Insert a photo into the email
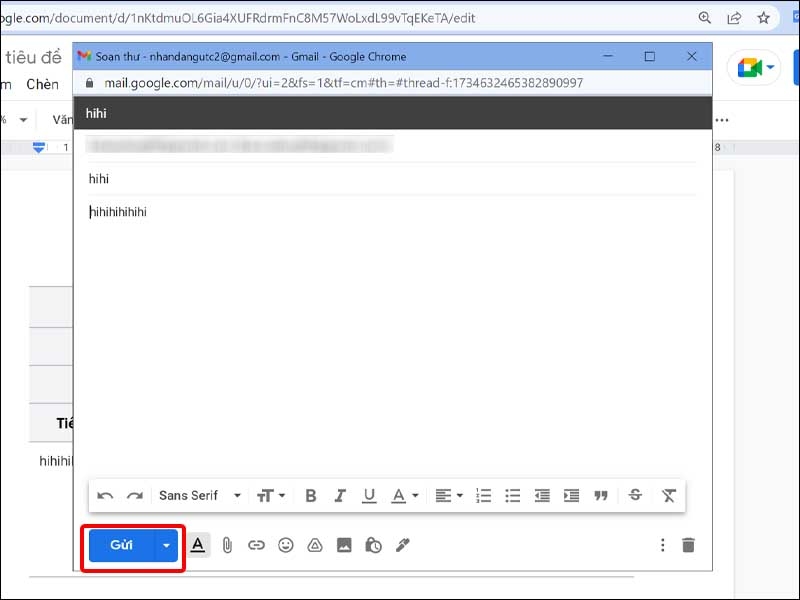 pyautogui.click(x=344, y=545)
